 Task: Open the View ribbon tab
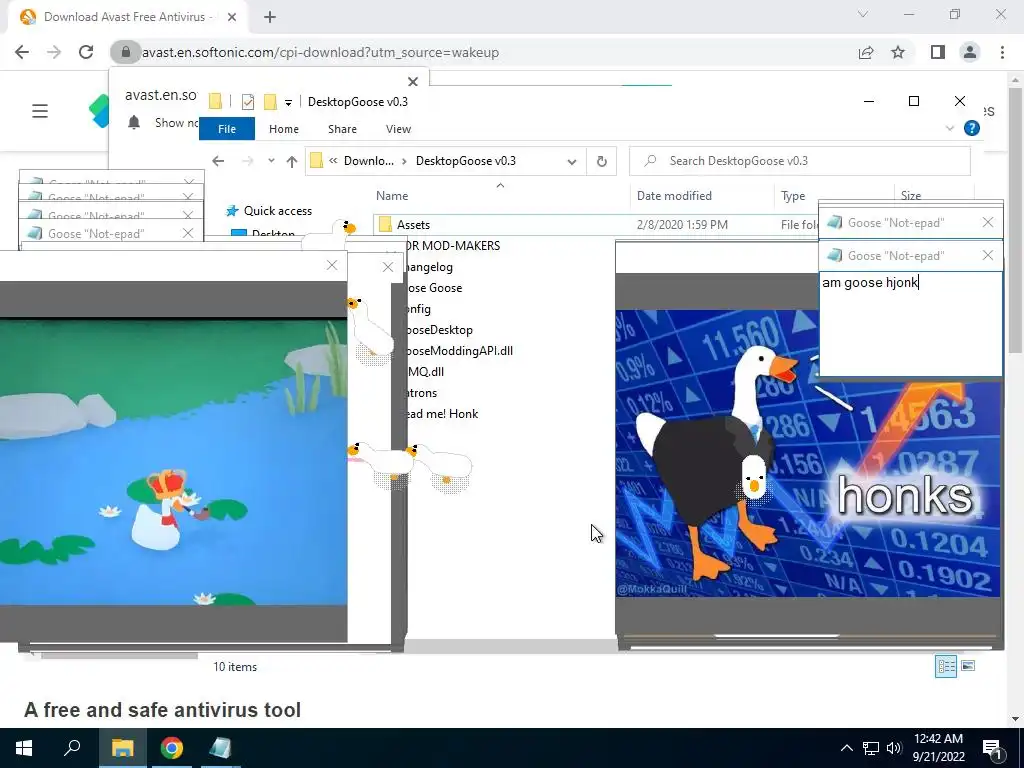(398, 129)
